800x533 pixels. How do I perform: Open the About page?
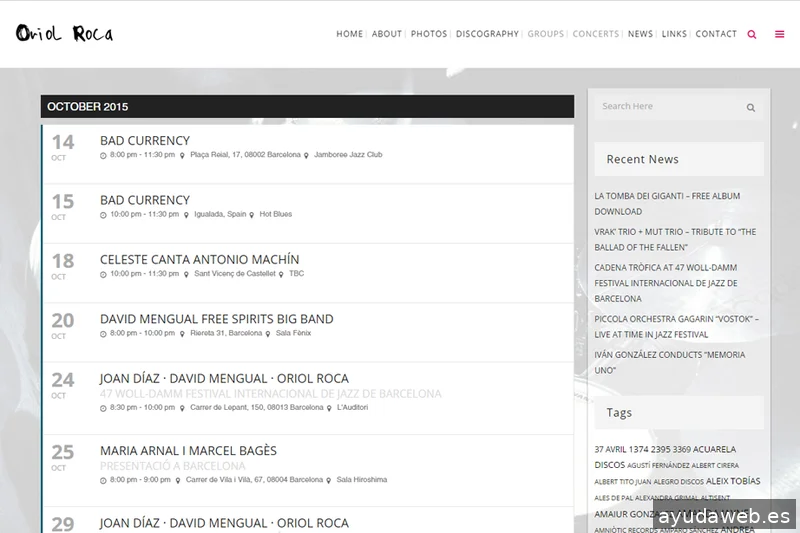[387, 34]
